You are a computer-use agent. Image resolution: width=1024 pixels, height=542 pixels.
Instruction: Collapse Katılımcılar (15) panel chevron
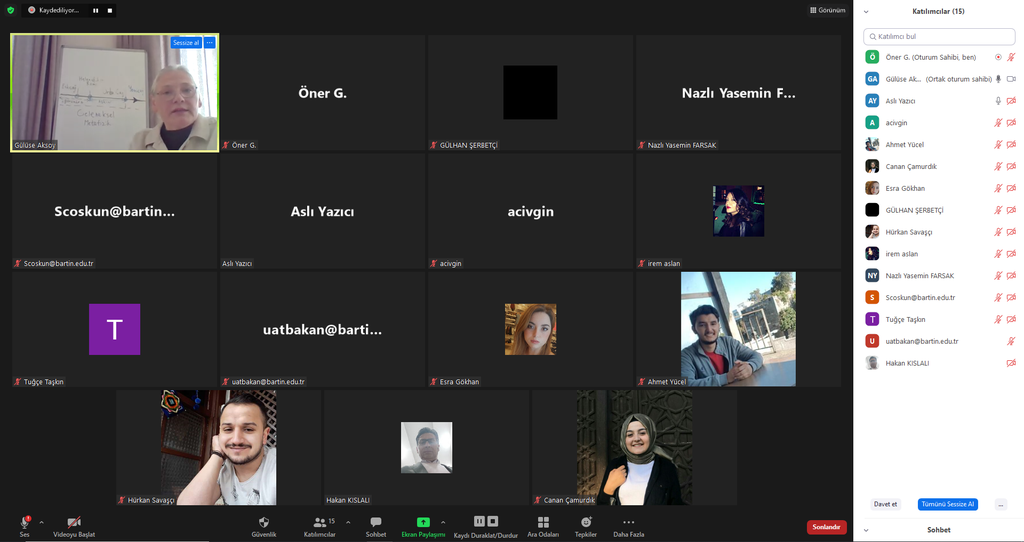click(x=866, y=12)
